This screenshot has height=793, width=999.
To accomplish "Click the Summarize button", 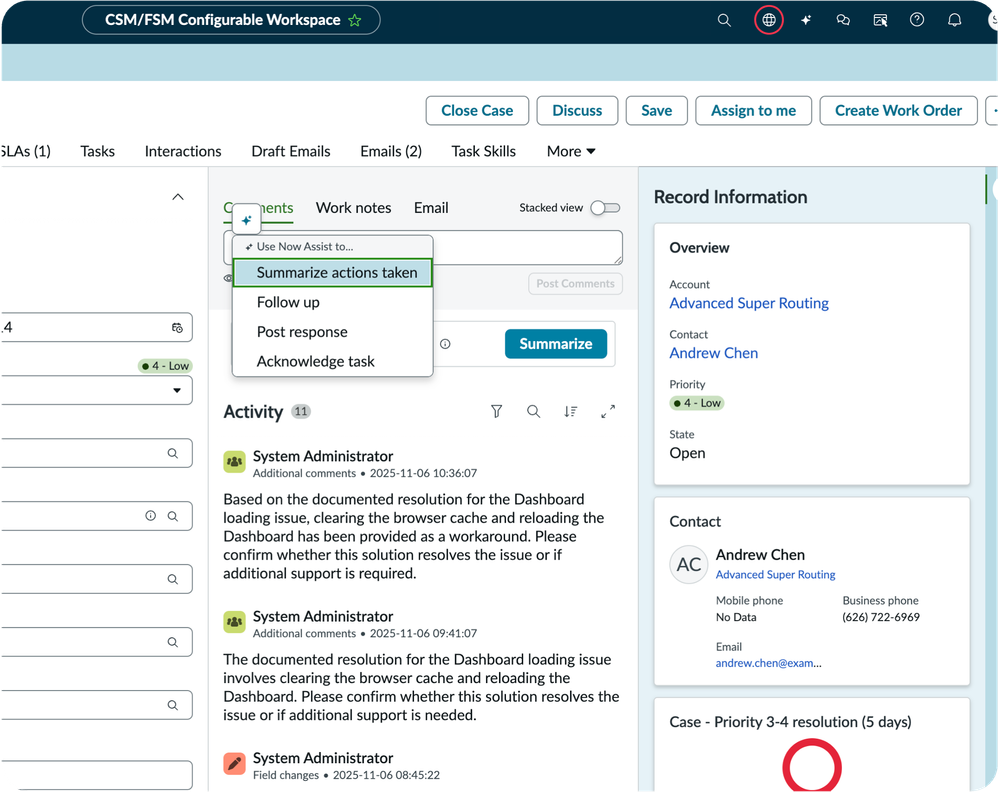I will pyautogui.click(x=556, y=343).
